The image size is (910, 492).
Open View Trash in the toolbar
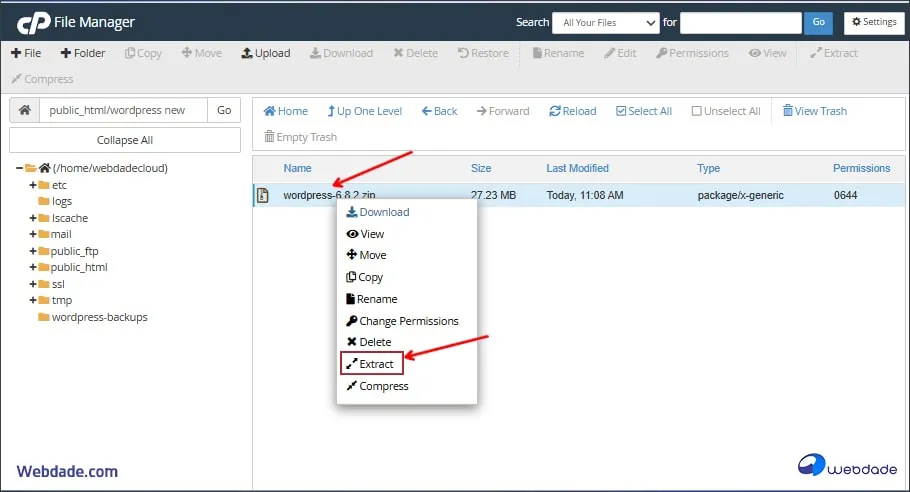coord(814,111)
